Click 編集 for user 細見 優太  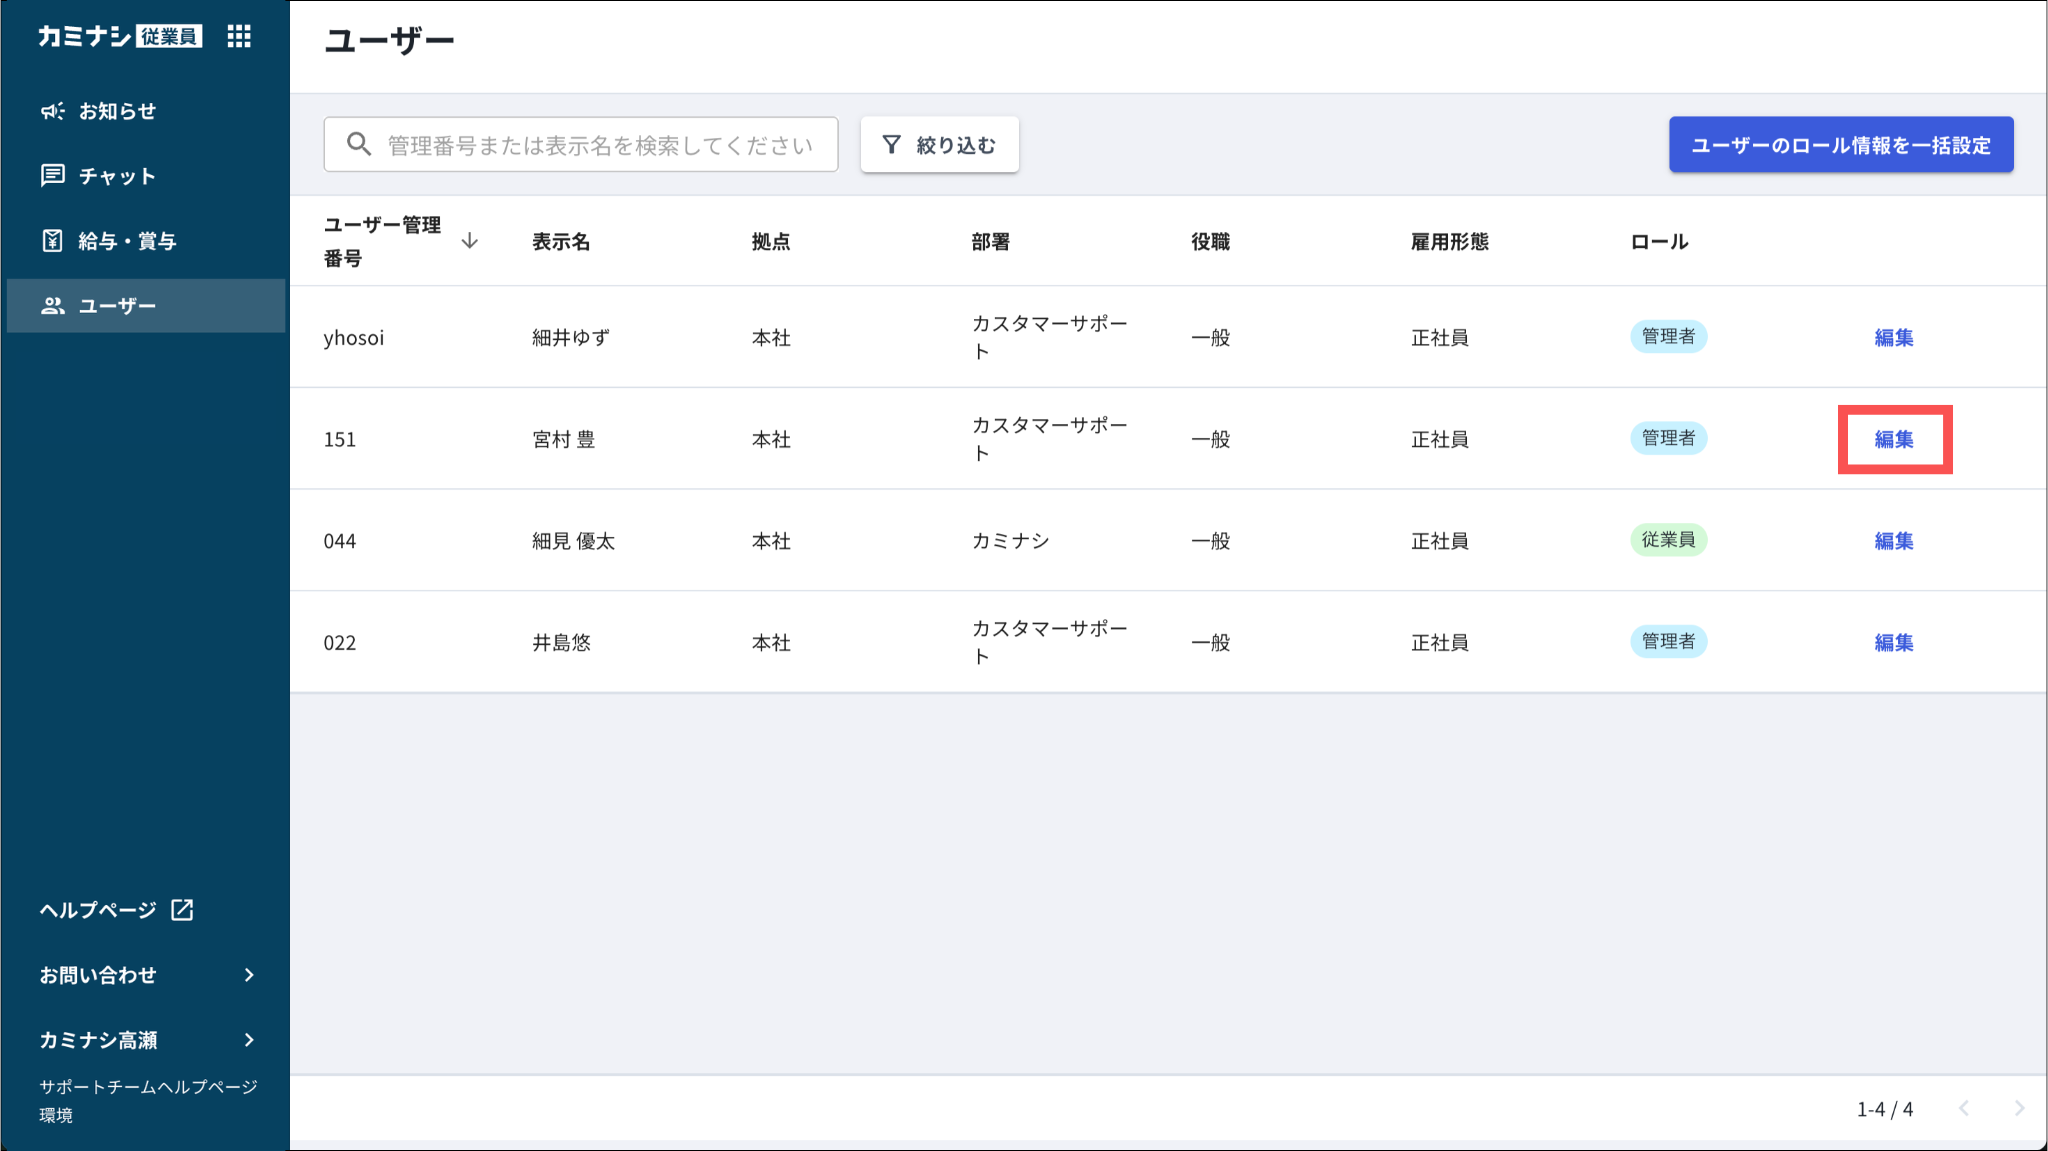[1893, 541]
